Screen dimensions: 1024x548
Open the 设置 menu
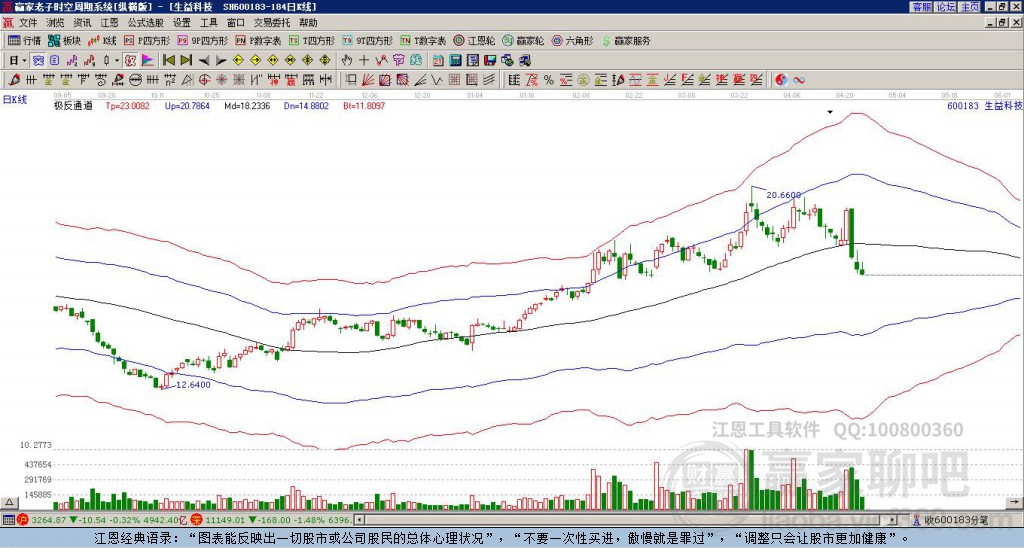point(182,23)
